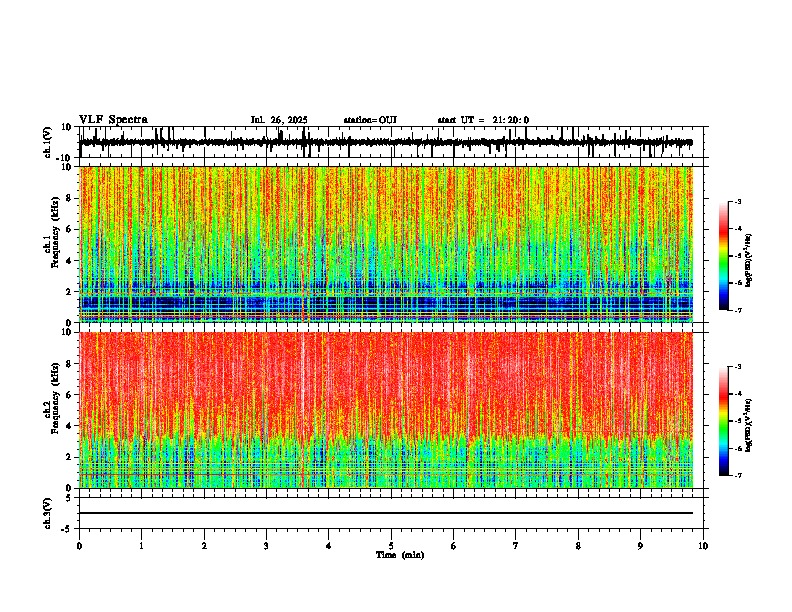Click the "5" tick of the ch.3(V) panel
This screenshot has width=792, height=612.
point(69,498)
